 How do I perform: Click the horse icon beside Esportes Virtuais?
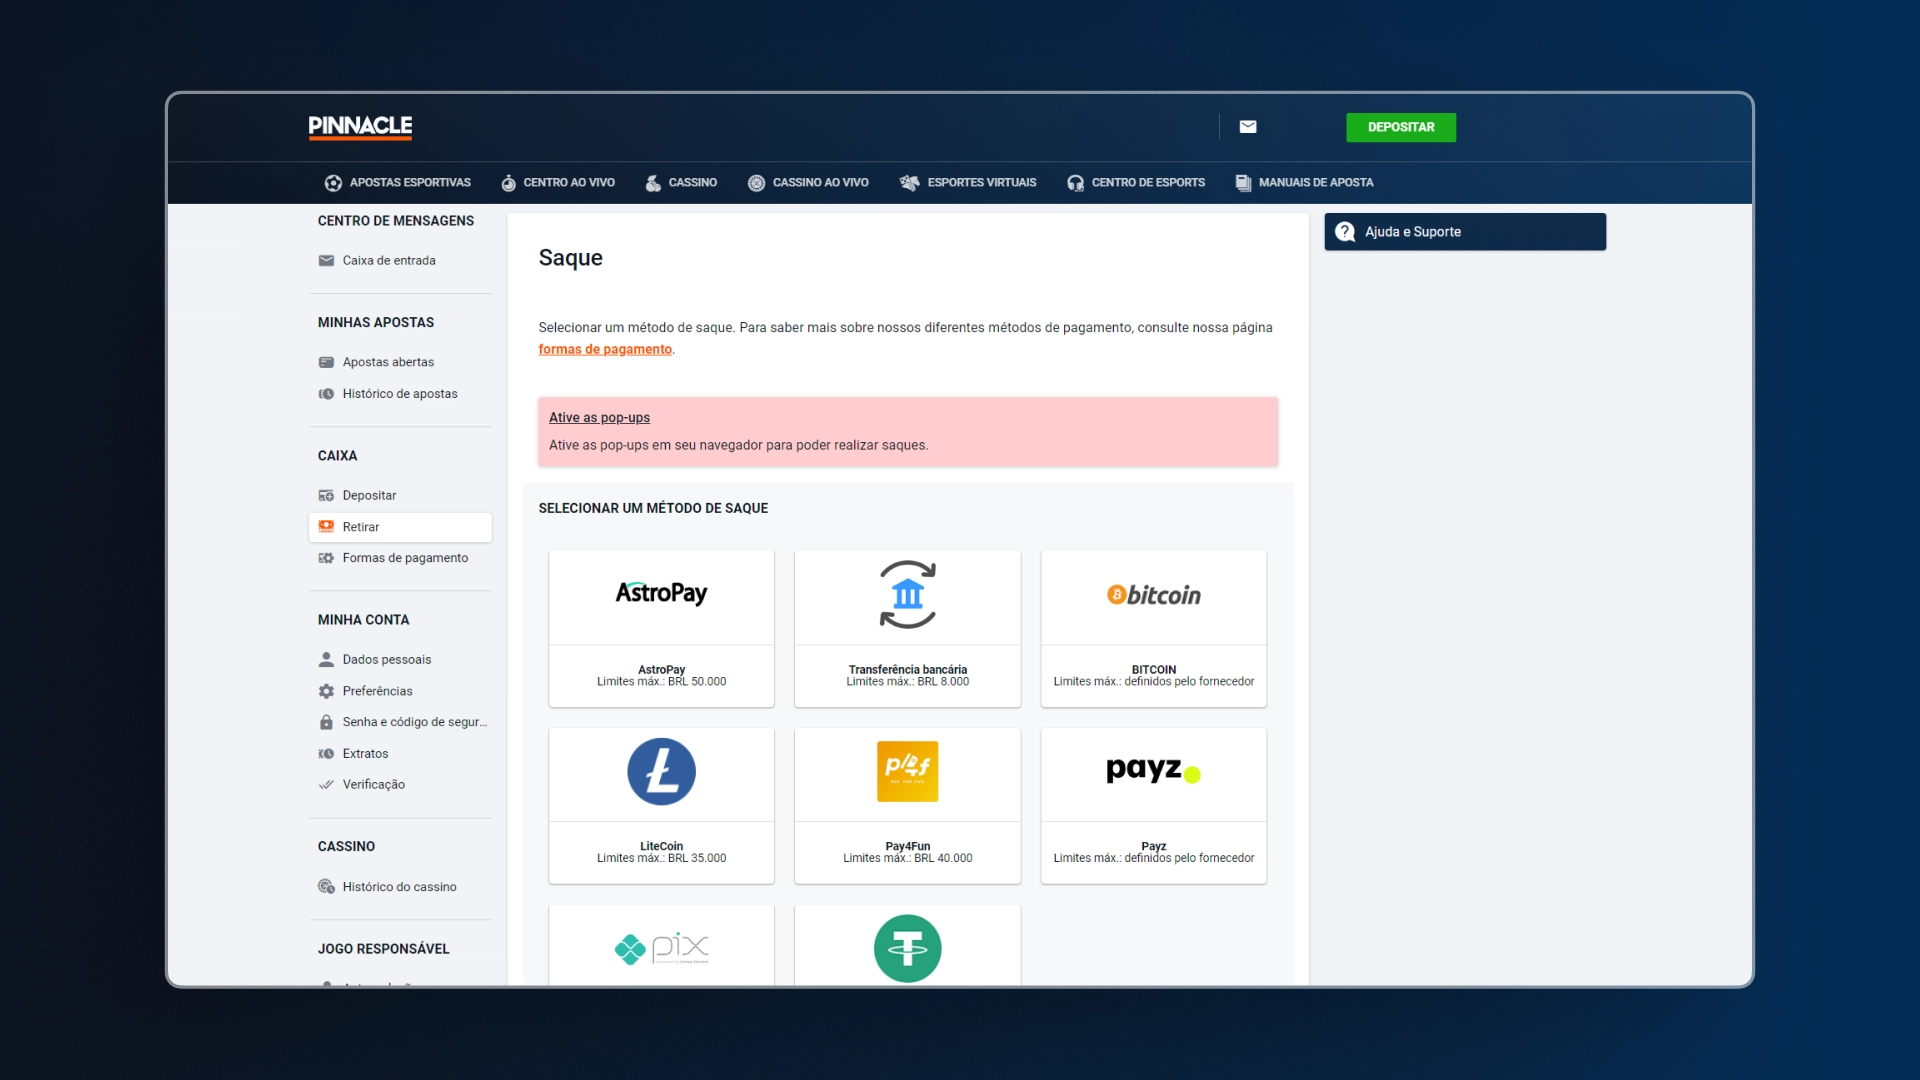[x=909, y=183]
